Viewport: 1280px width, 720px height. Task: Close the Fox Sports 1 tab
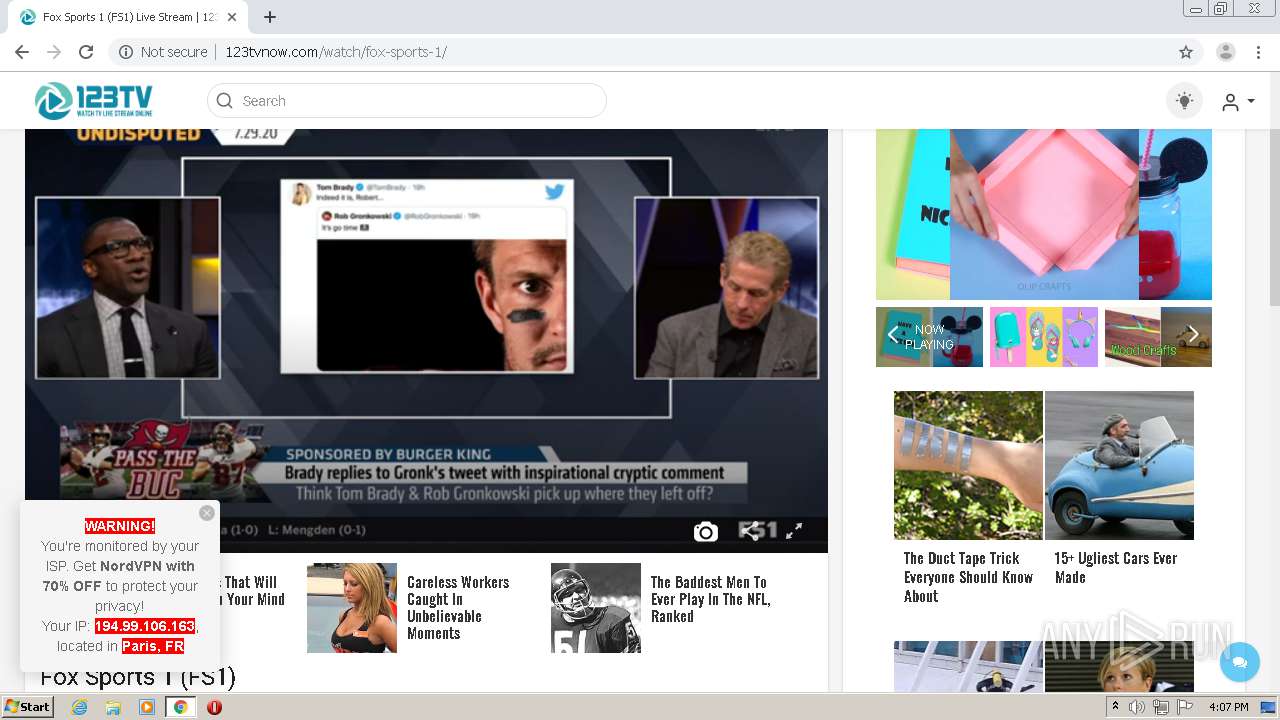click(233, 17)
